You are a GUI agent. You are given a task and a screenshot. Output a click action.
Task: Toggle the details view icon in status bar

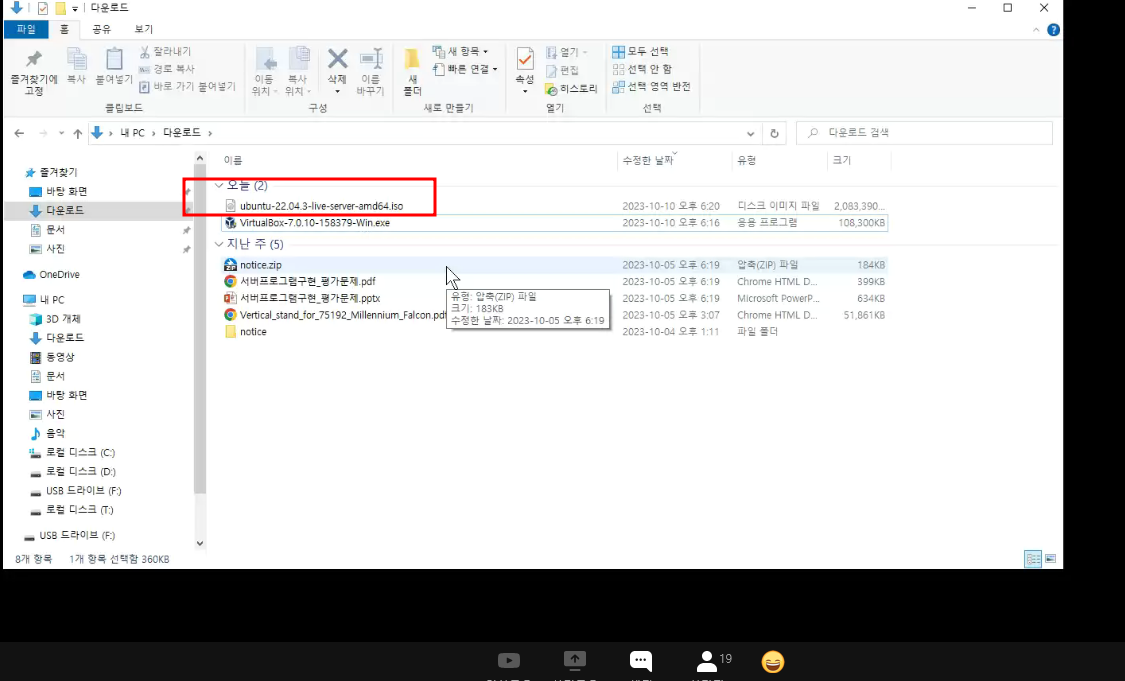(1032, 558)
